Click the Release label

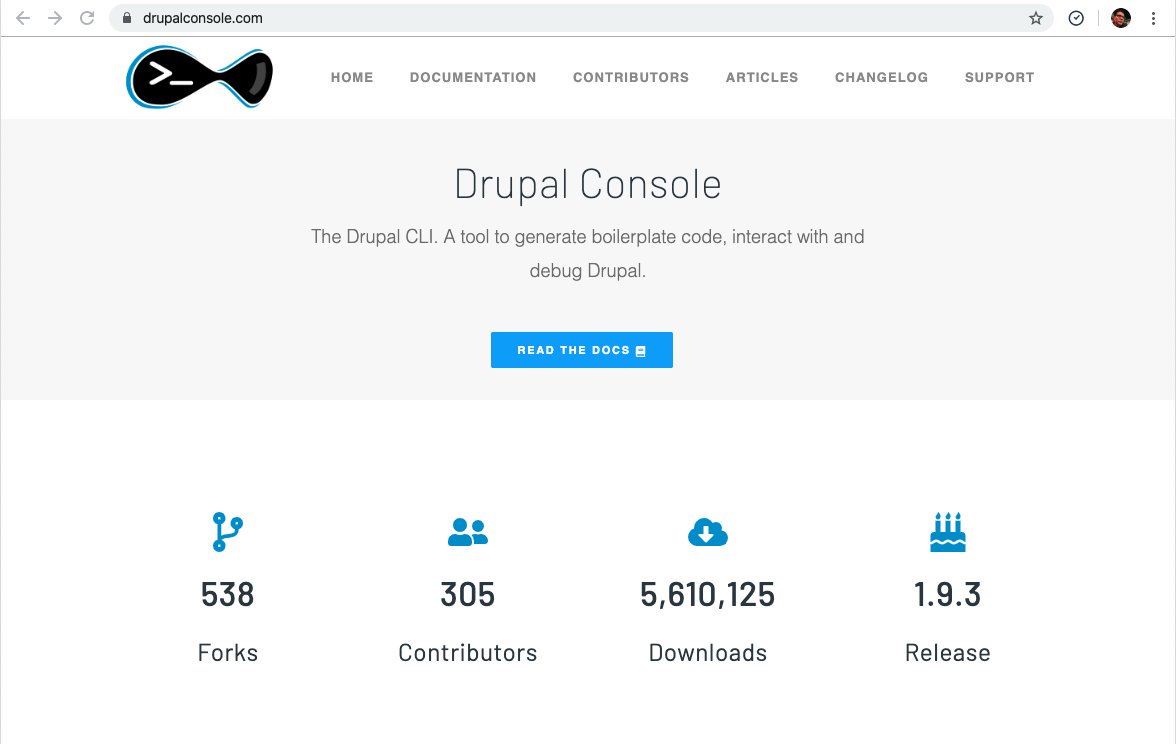click(948, 652)
